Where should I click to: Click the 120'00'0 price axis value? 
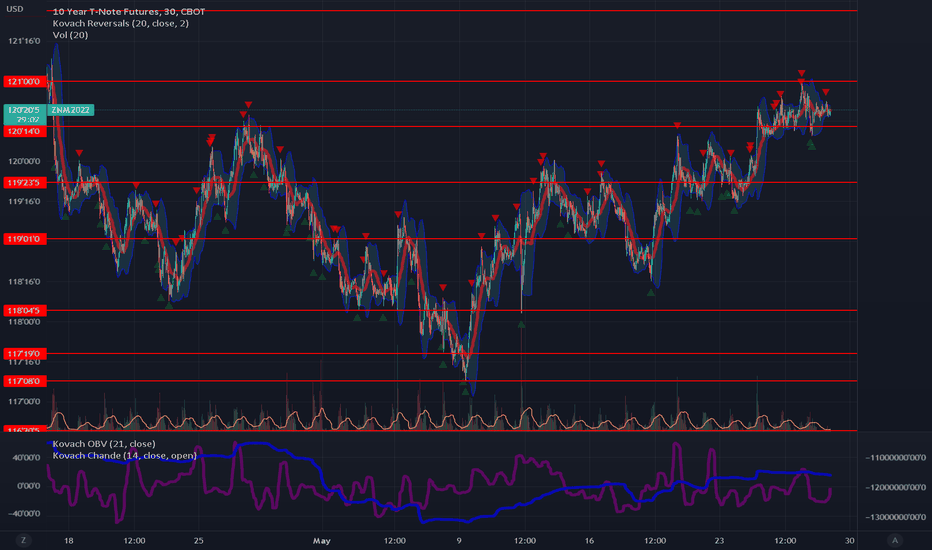[24, 161]
